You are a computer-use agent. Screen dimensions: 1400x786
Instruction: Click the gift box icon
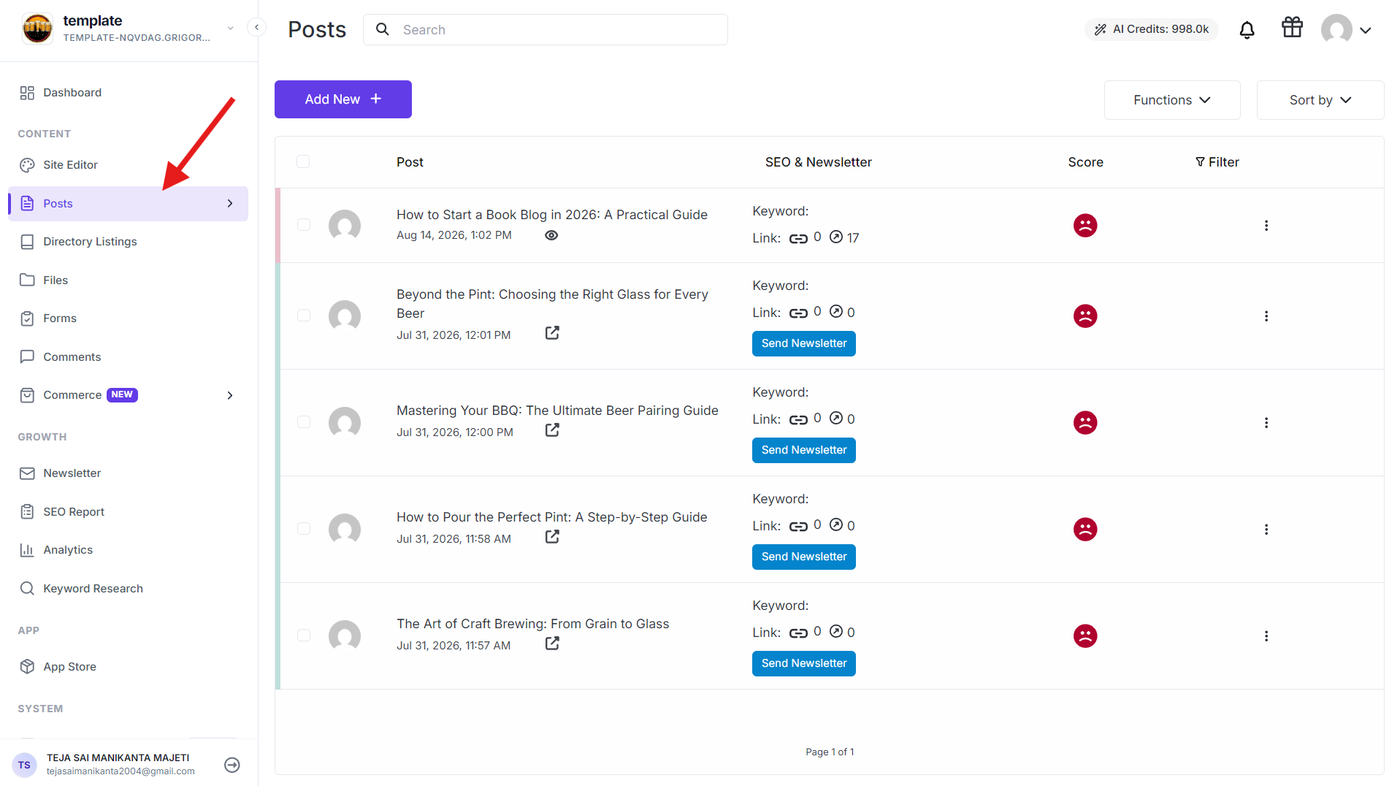pyautogui.click(x=1292, y=28)
